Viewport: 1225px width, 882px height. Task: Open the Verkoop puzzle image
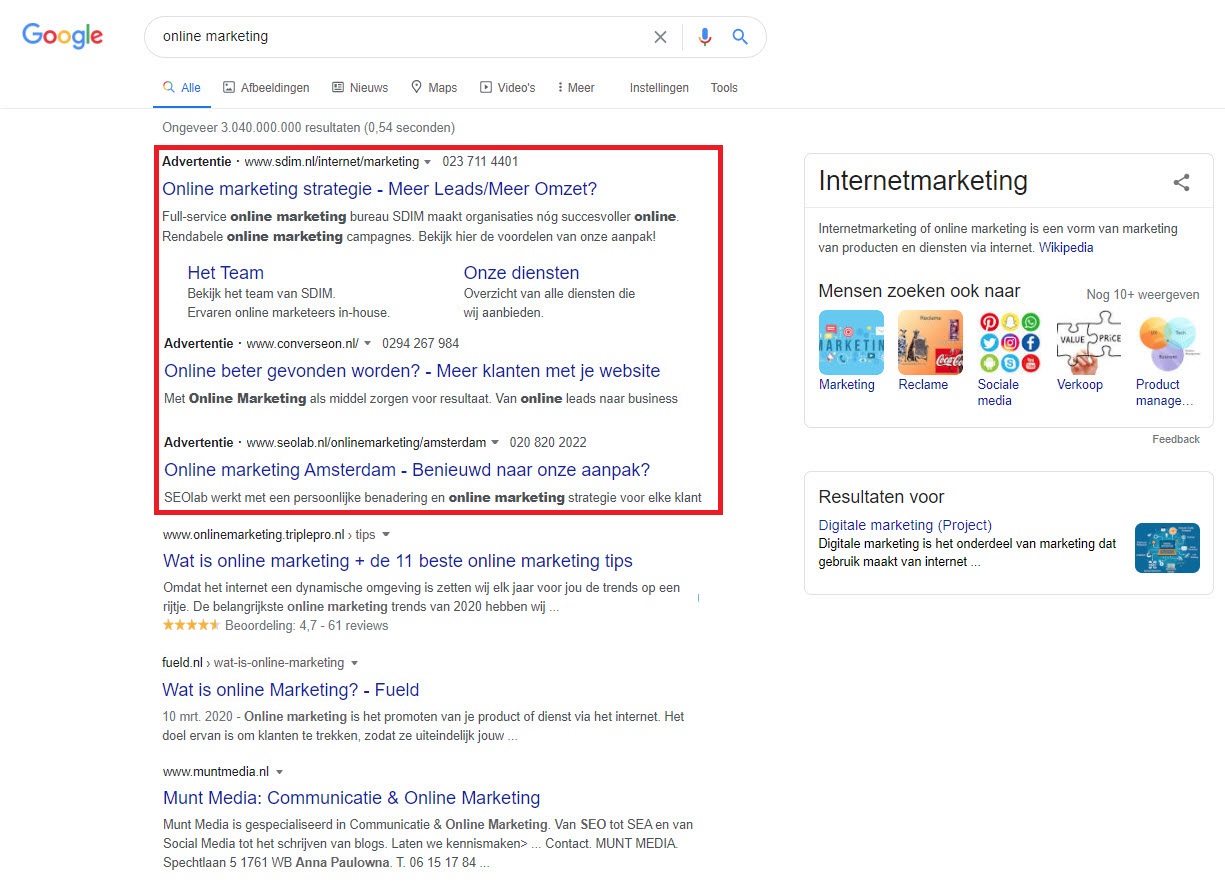click(1088, 342)
